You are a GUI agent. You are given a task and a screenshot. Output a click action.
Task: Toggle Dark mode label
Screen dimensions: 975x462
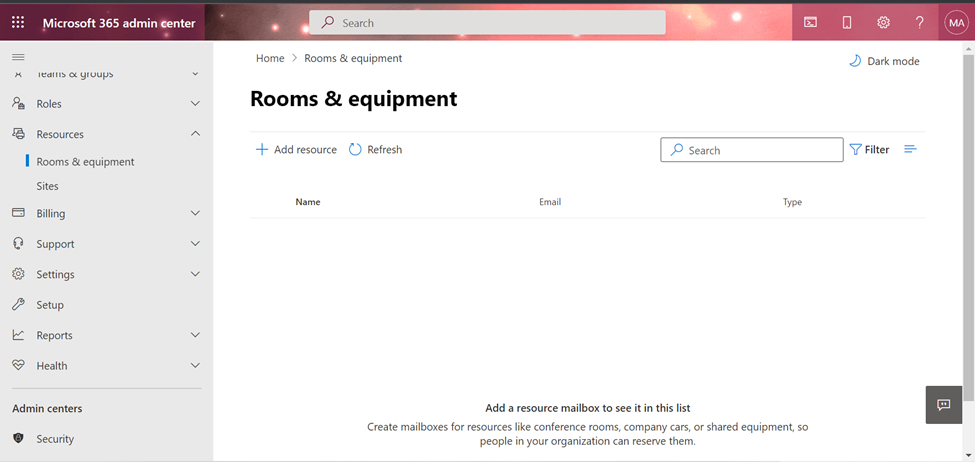[893, 61]
